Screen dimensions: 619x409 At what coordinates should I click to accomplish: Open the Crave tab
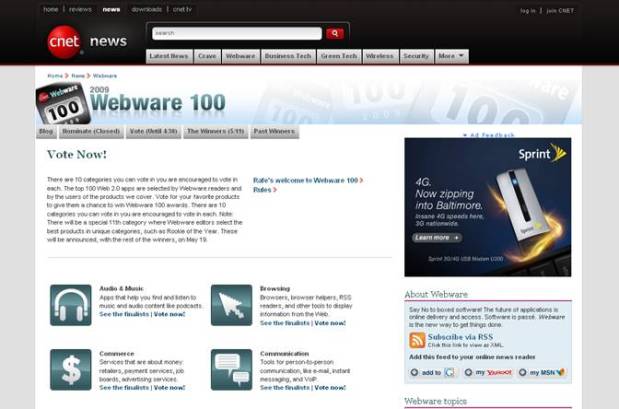(x=207, y=56)
